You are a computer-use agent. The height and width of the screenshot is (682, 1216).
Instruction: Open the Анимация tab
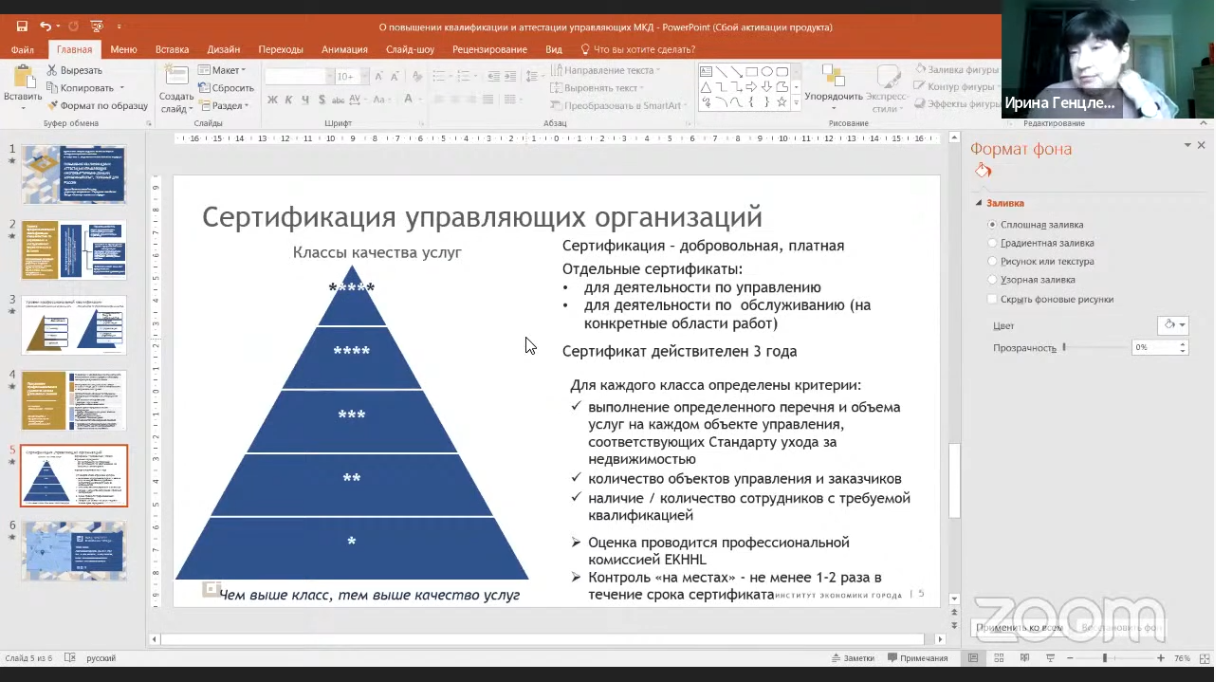point(345,49)
